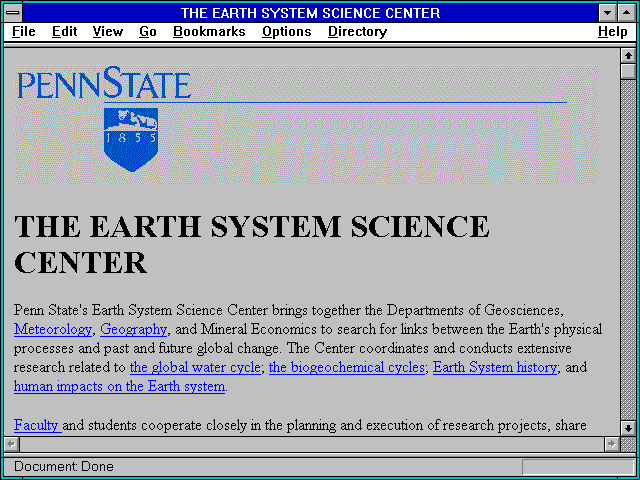The image size is (640, 480).
Task: Click the vertical scrollbar thumb
Action: click(629, 71)
